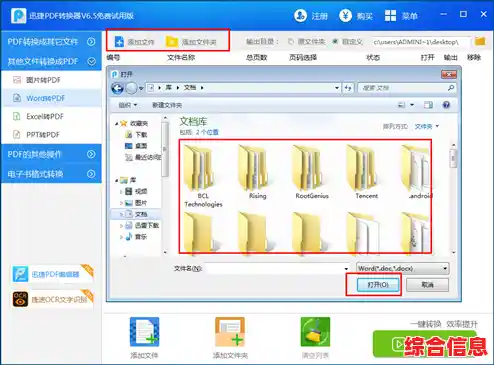Click the 购买 yen purchase icon
Image resolution: width=494 pixels, height=365 pixels.
pyautogui.click(x=345, y=15)
